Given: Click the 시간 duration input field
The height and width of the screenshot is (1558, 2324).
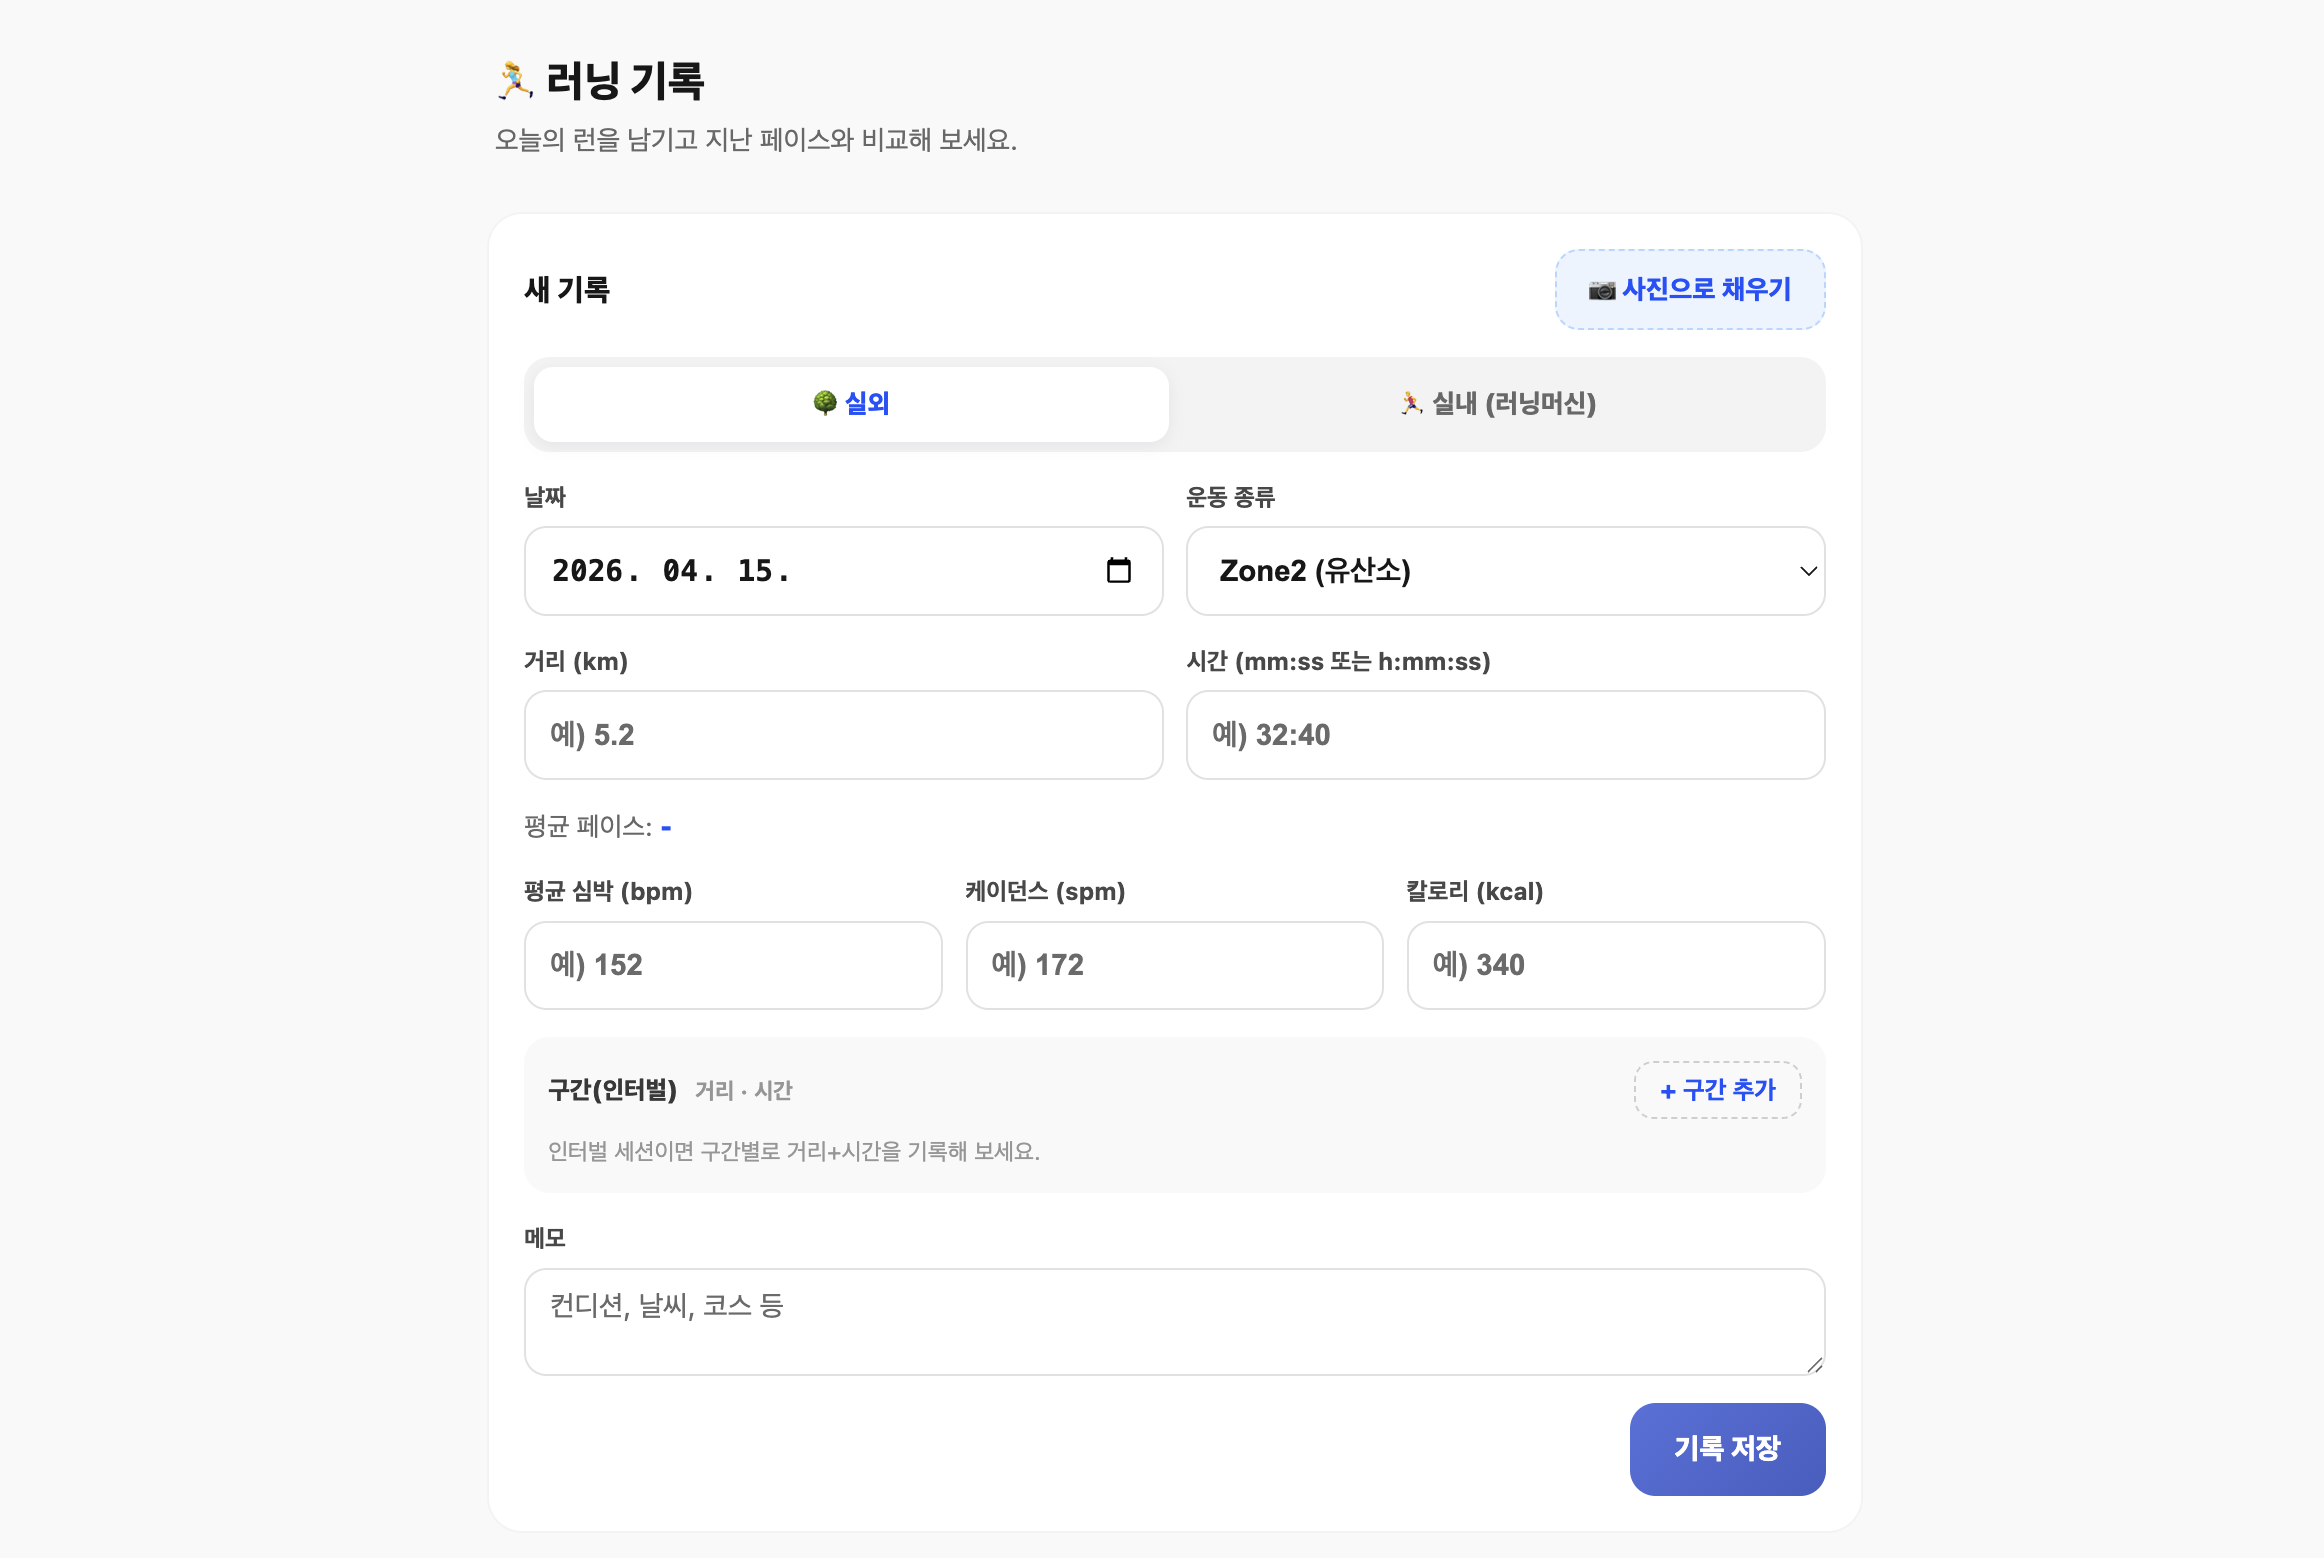Looking at the screenshot, I should pyautogui.click(x=1505, y=735).
